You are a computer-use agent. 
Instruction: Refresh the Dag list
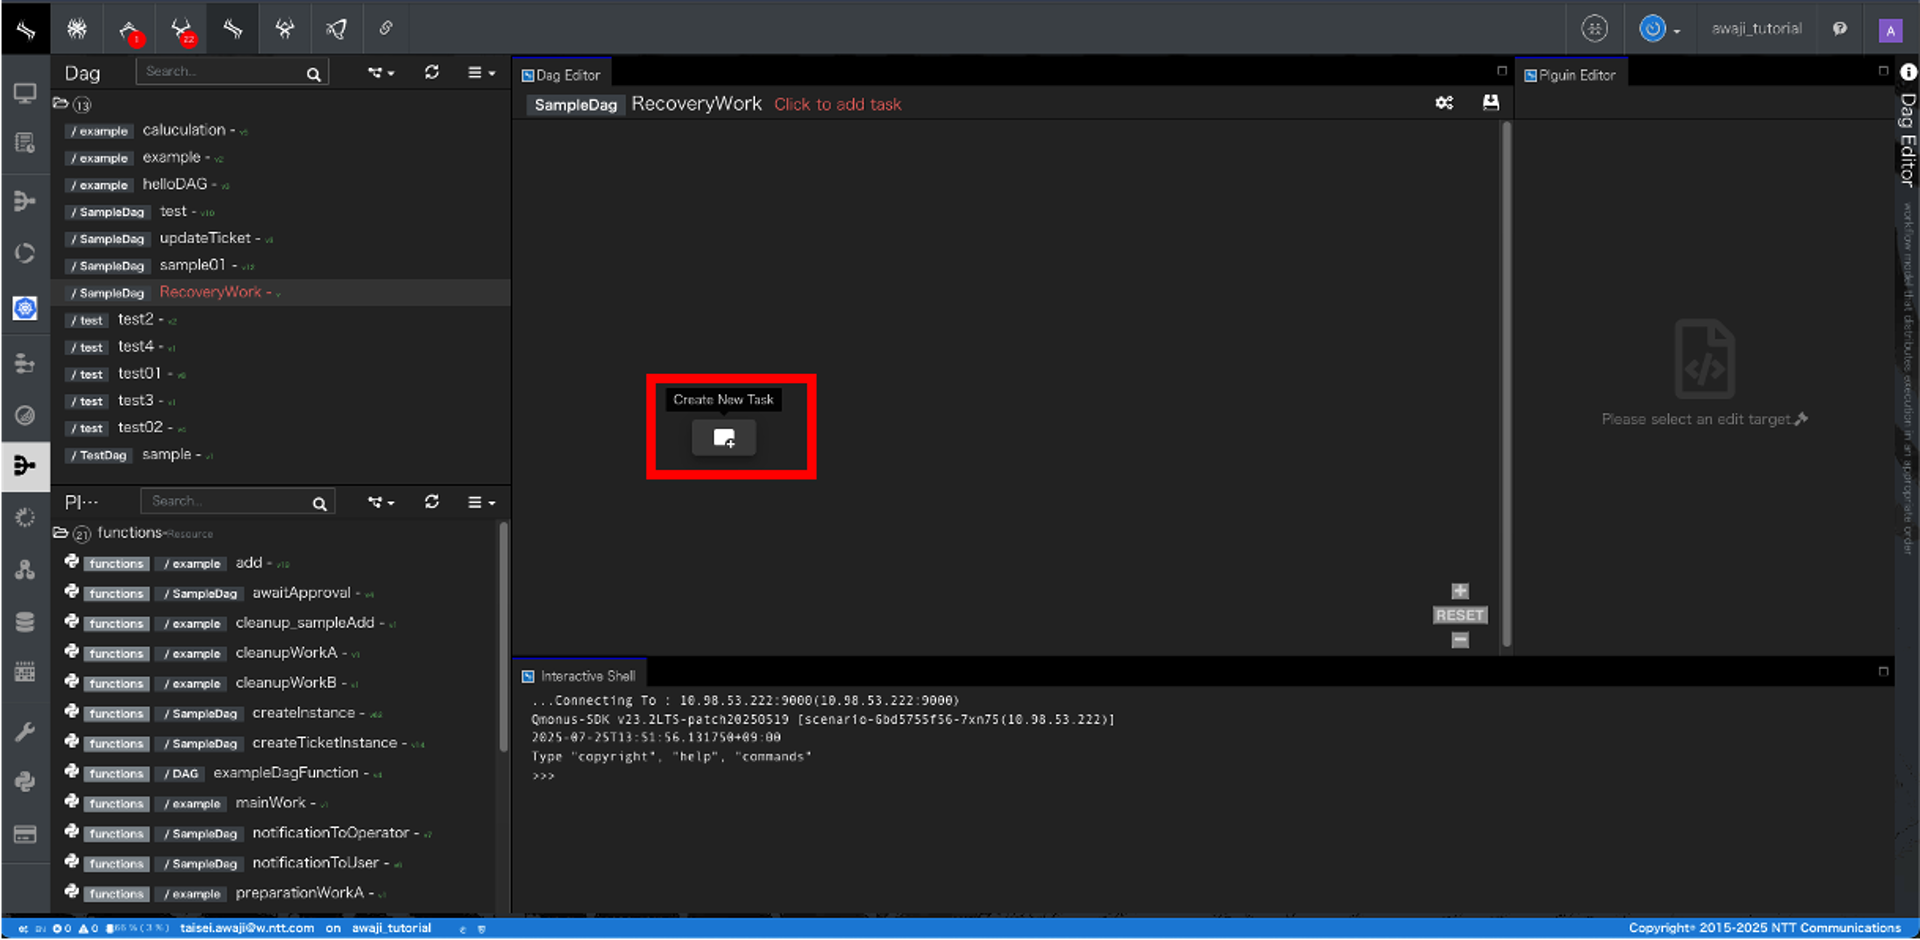(x=431, y=72)
